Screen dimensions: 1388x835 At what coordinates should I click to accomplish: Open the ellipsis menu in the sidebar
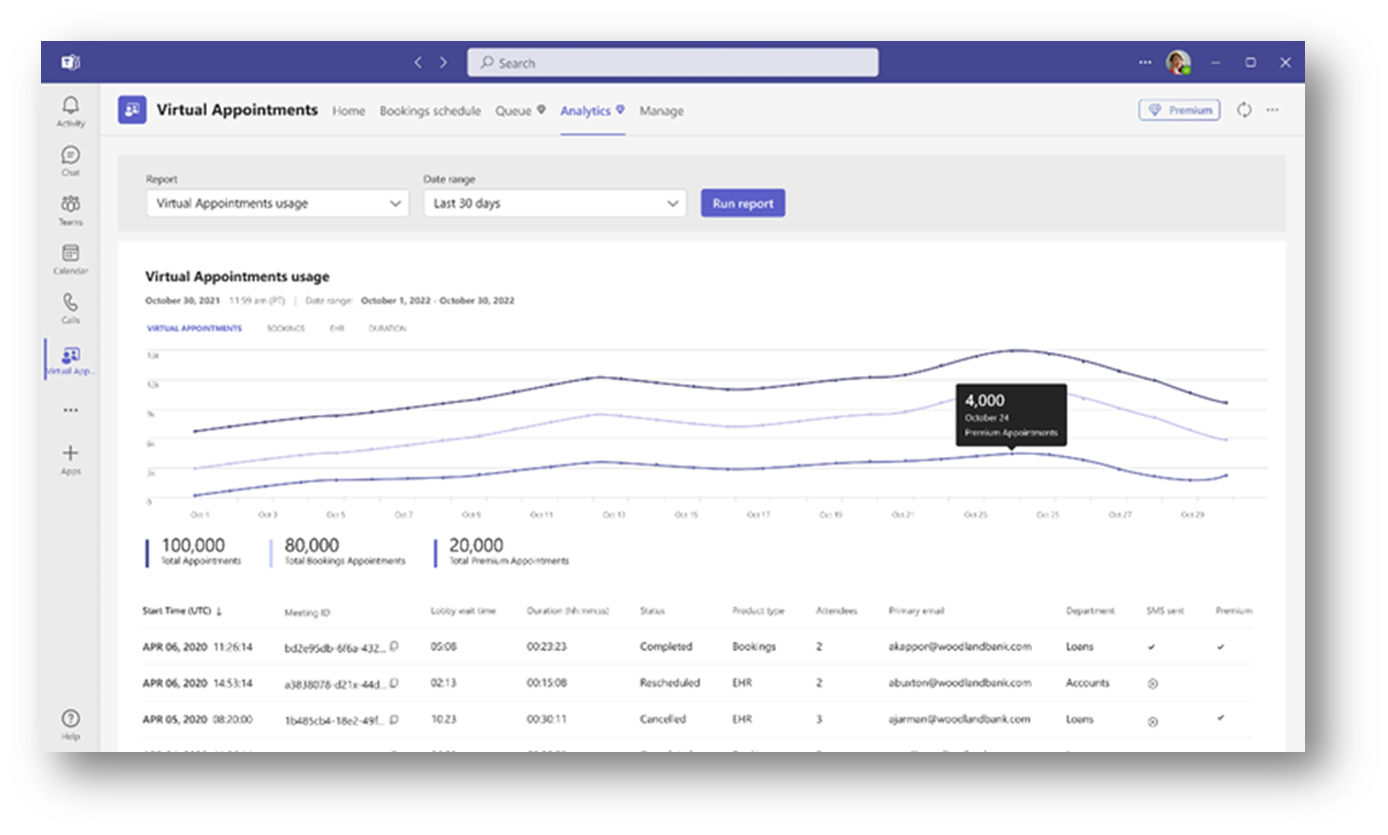pyautogui.click(x=70, y=409)
